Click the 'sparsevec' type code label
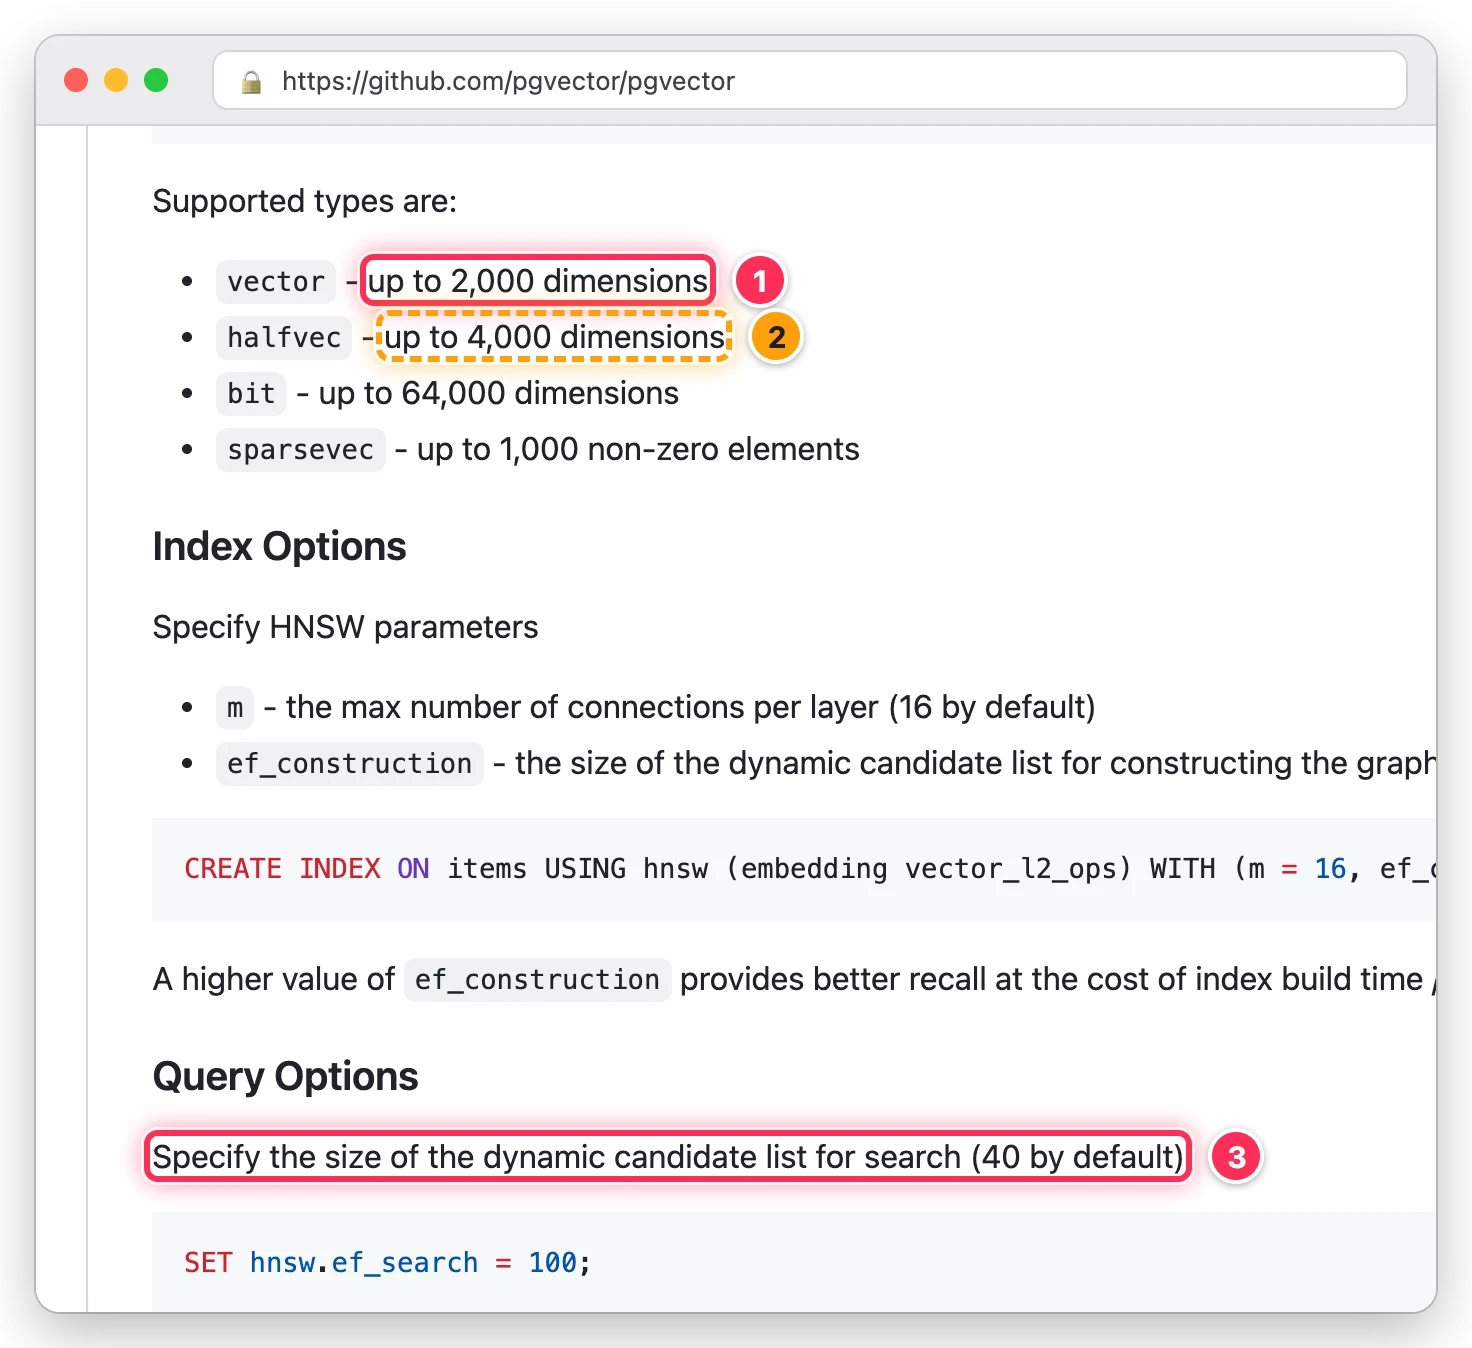This screenshot has width=1472, height=1348. coord(300,450)
